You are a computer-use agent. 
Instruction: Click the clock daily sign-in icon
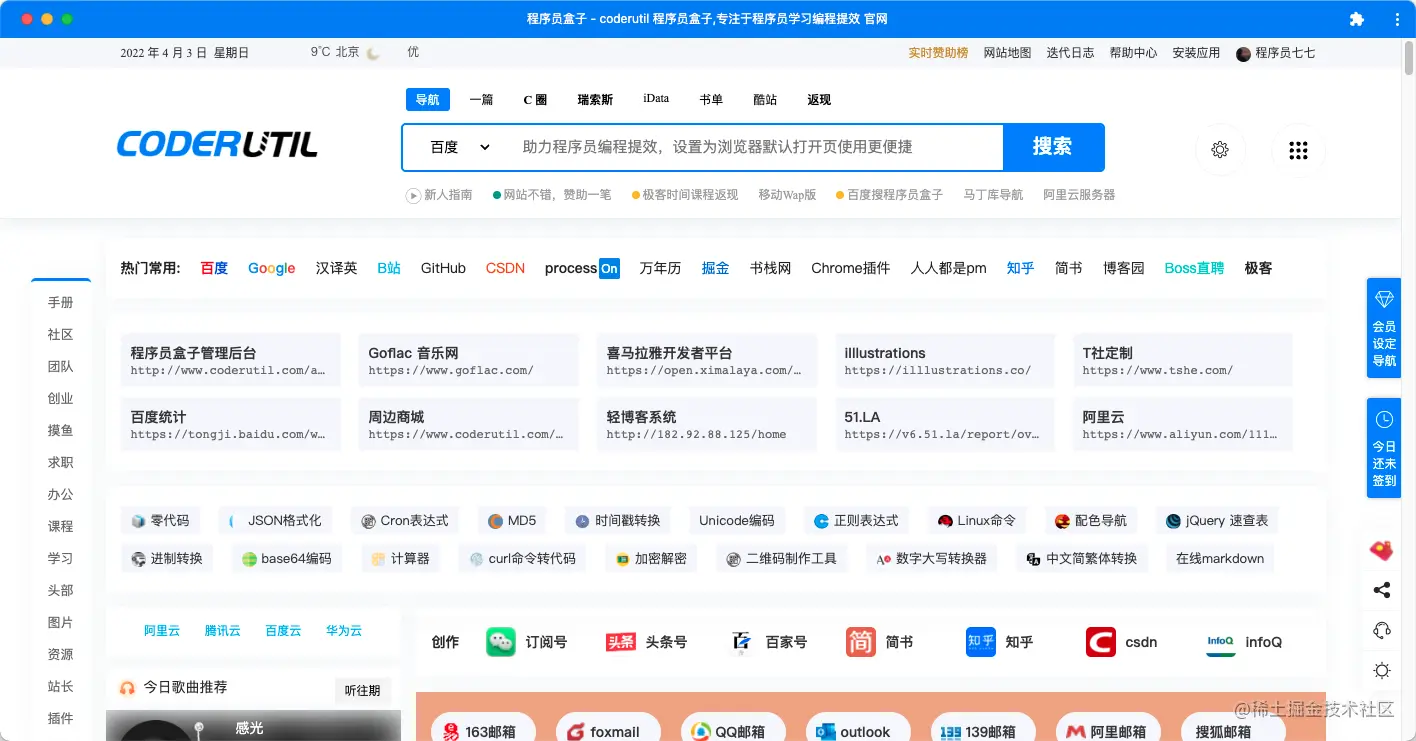(1384, 419)
